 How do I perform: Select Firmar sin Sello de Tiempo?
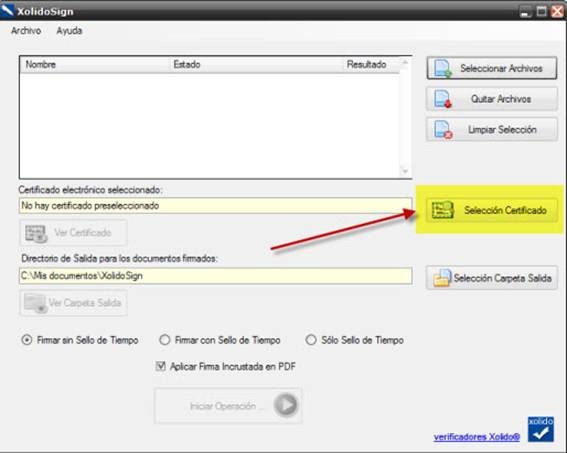tap(27, 340)
